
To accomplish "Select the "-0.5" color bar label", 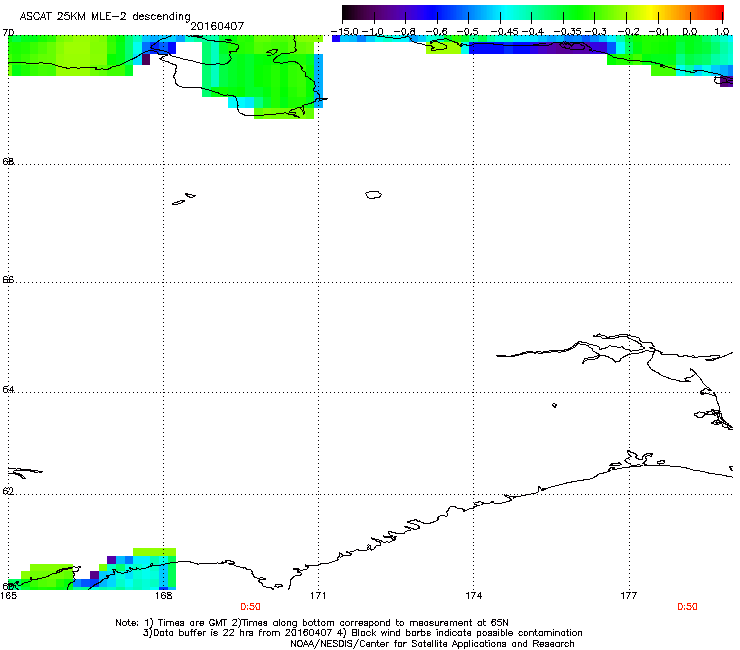I will pos(468,32).
